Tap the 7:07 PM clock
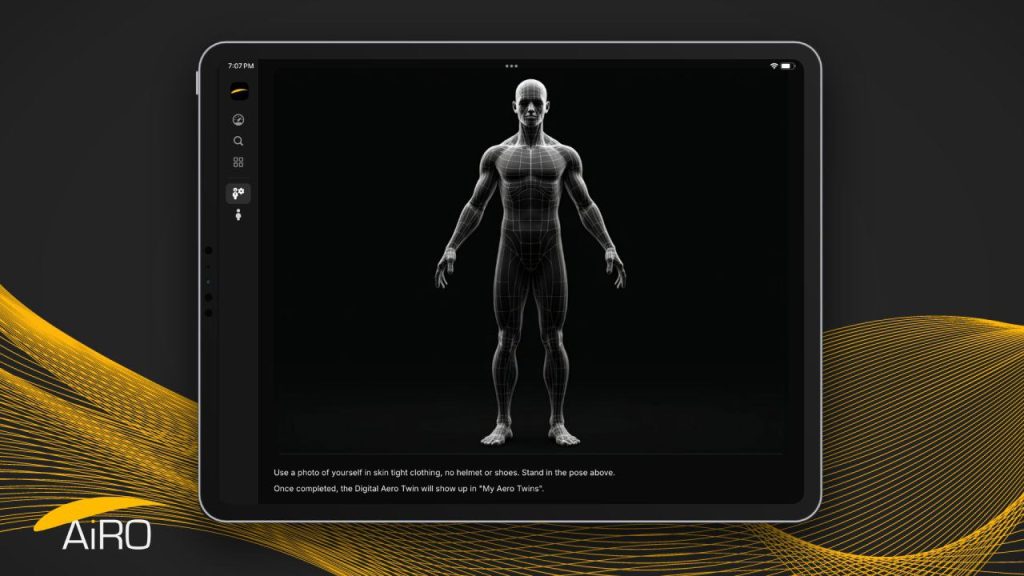The height and width of the screenshot is (576, 1024). point(241,66)
